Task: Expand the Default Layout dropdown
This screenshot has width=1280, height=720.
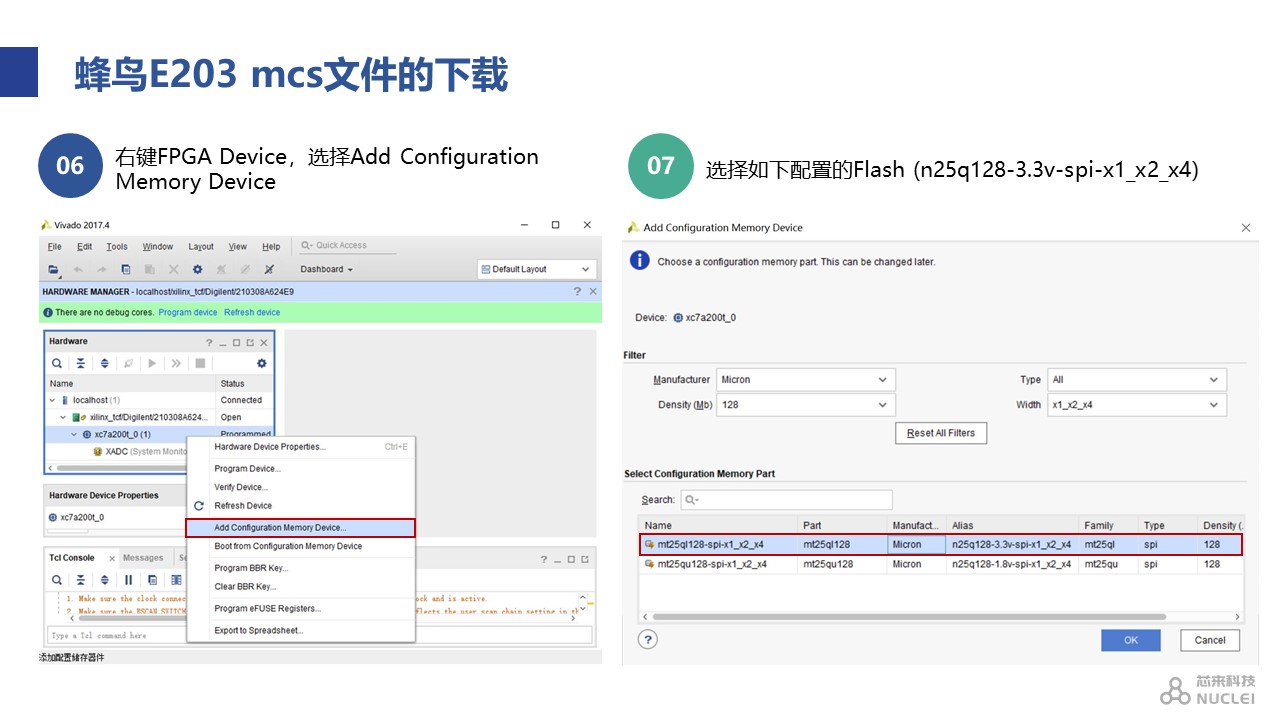Action: 537,269
